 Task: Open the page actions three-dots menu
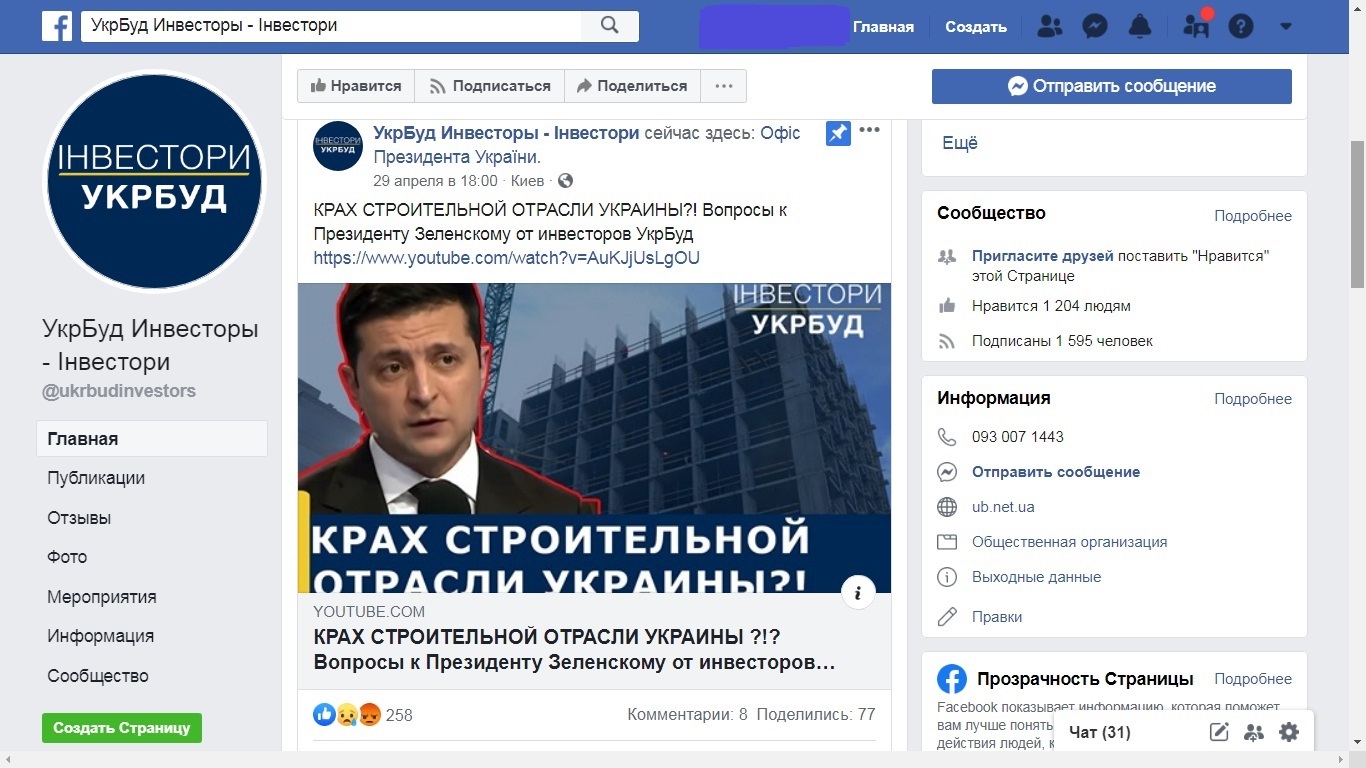724,86
